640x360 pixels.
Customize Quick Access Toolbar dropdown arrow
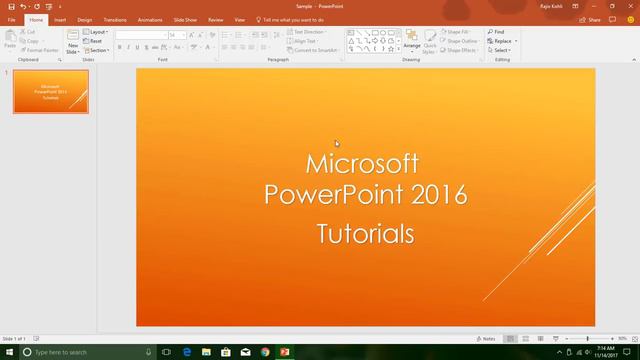[x=60, y=7]
